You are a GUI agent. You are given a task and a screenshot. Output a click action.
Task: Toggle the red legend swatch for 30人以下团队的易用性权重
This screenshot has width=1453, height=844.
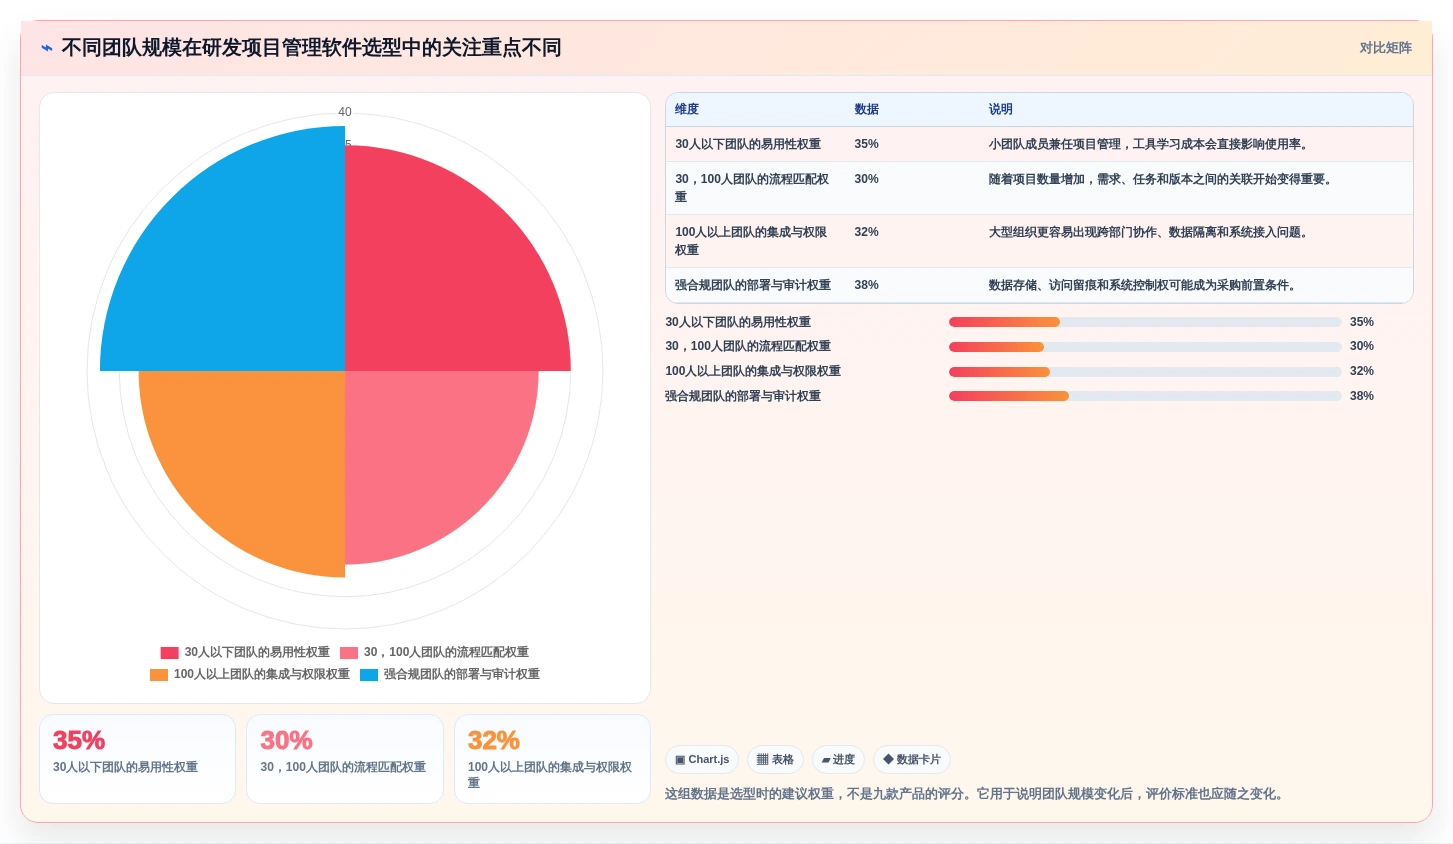169,653
